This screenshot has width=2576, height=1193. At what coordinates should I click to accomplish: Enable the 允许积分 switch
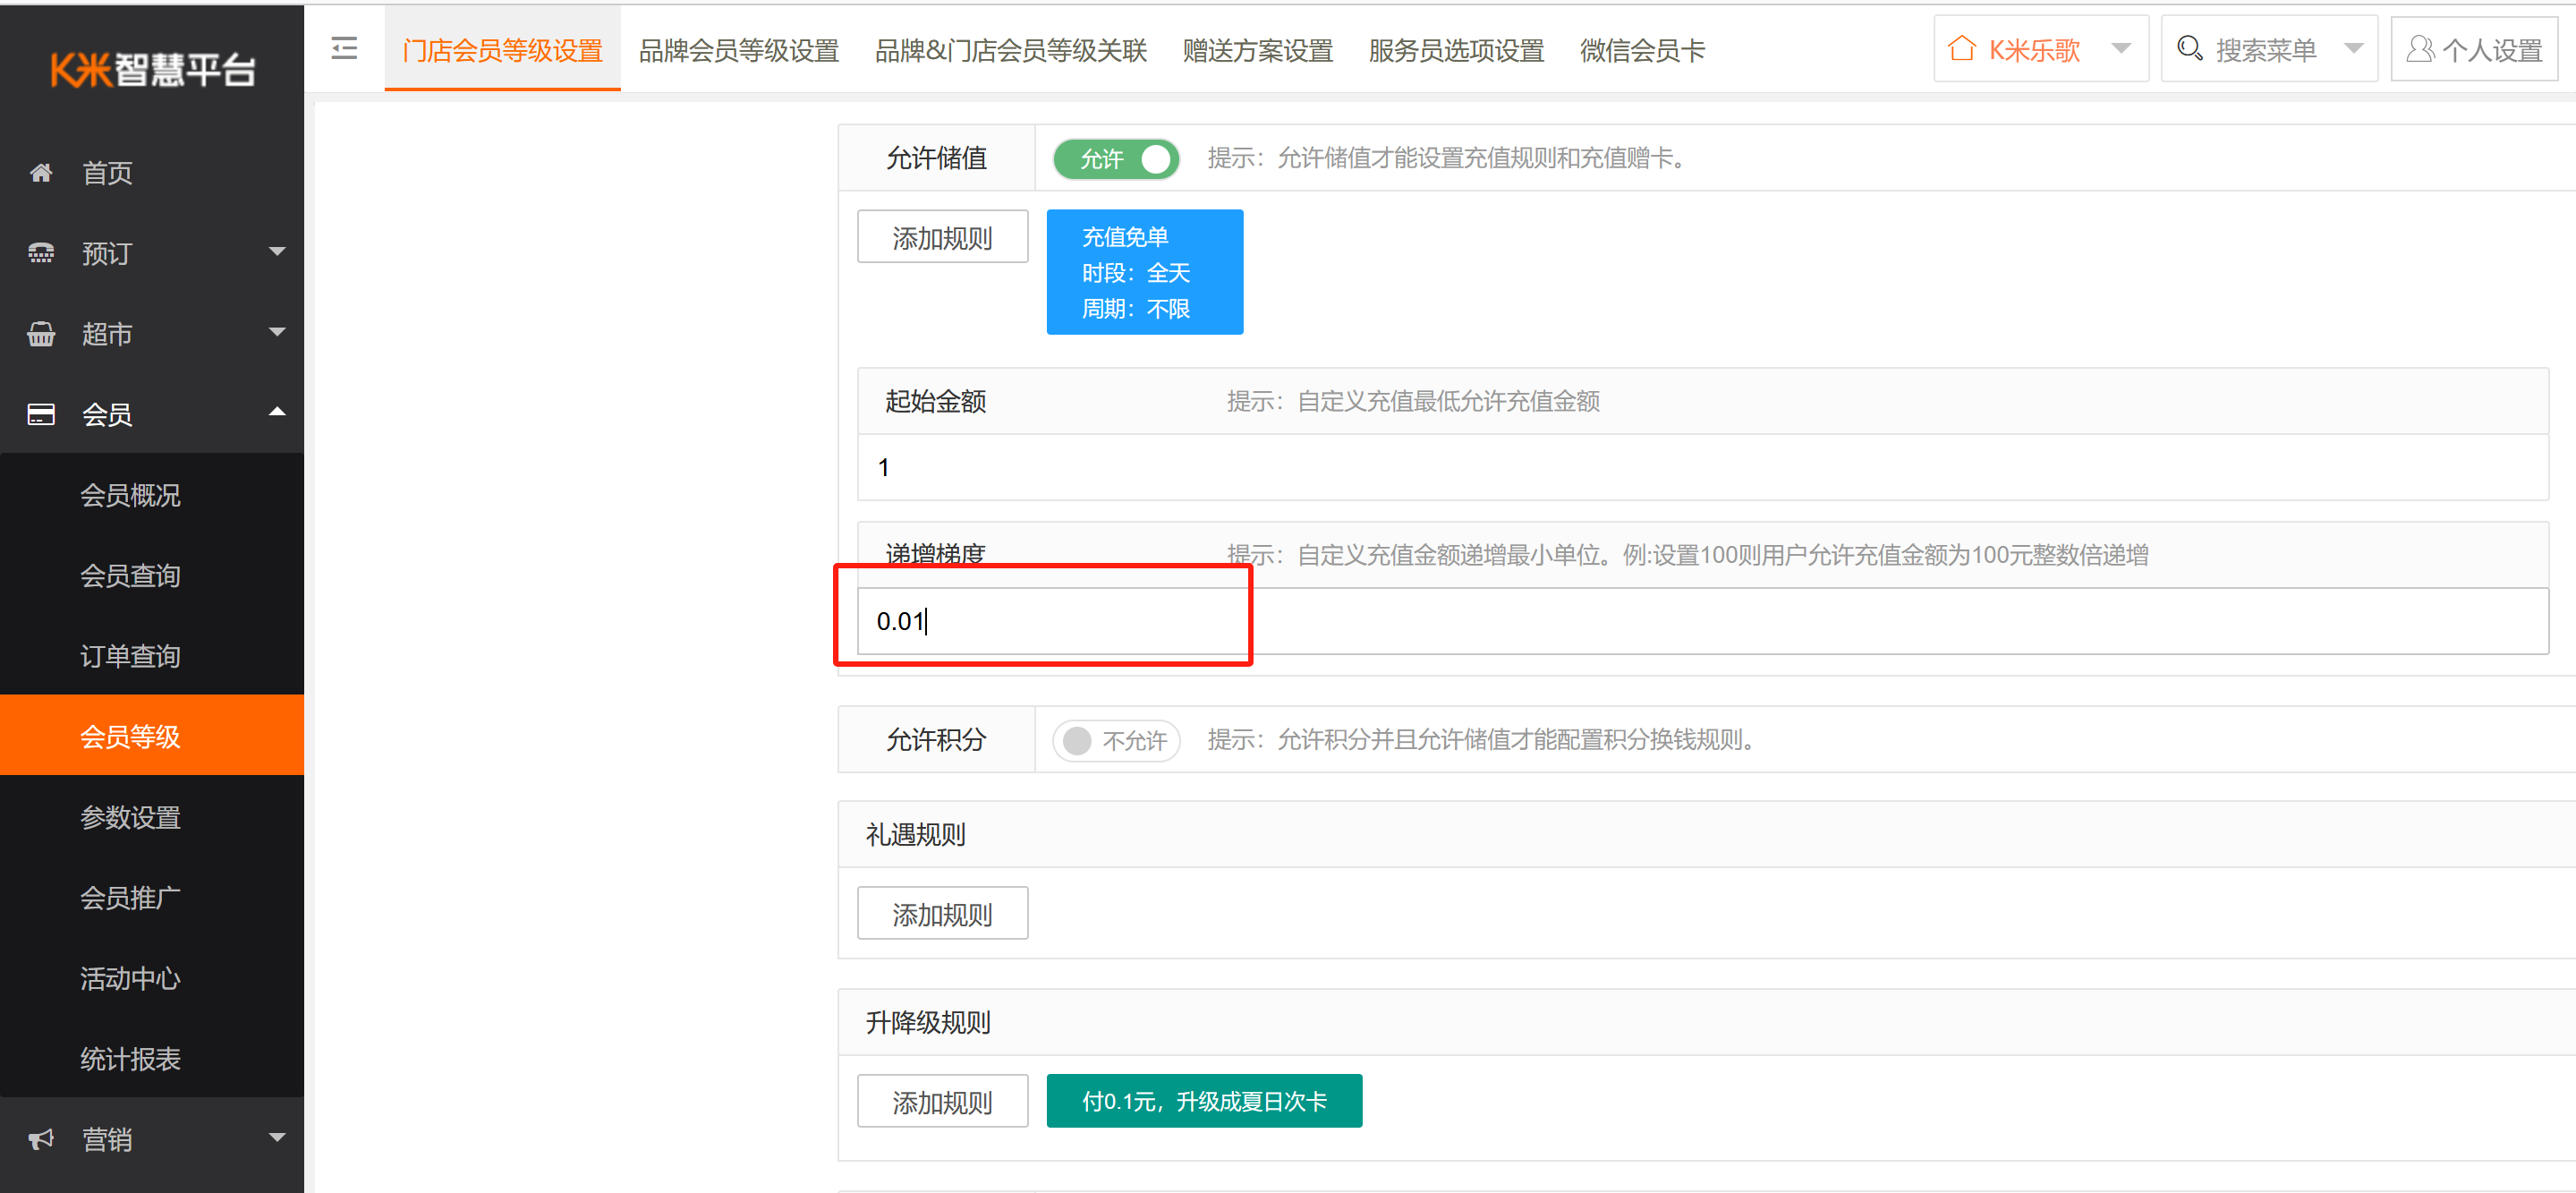pyautogui.click(x=1116, y=741)
